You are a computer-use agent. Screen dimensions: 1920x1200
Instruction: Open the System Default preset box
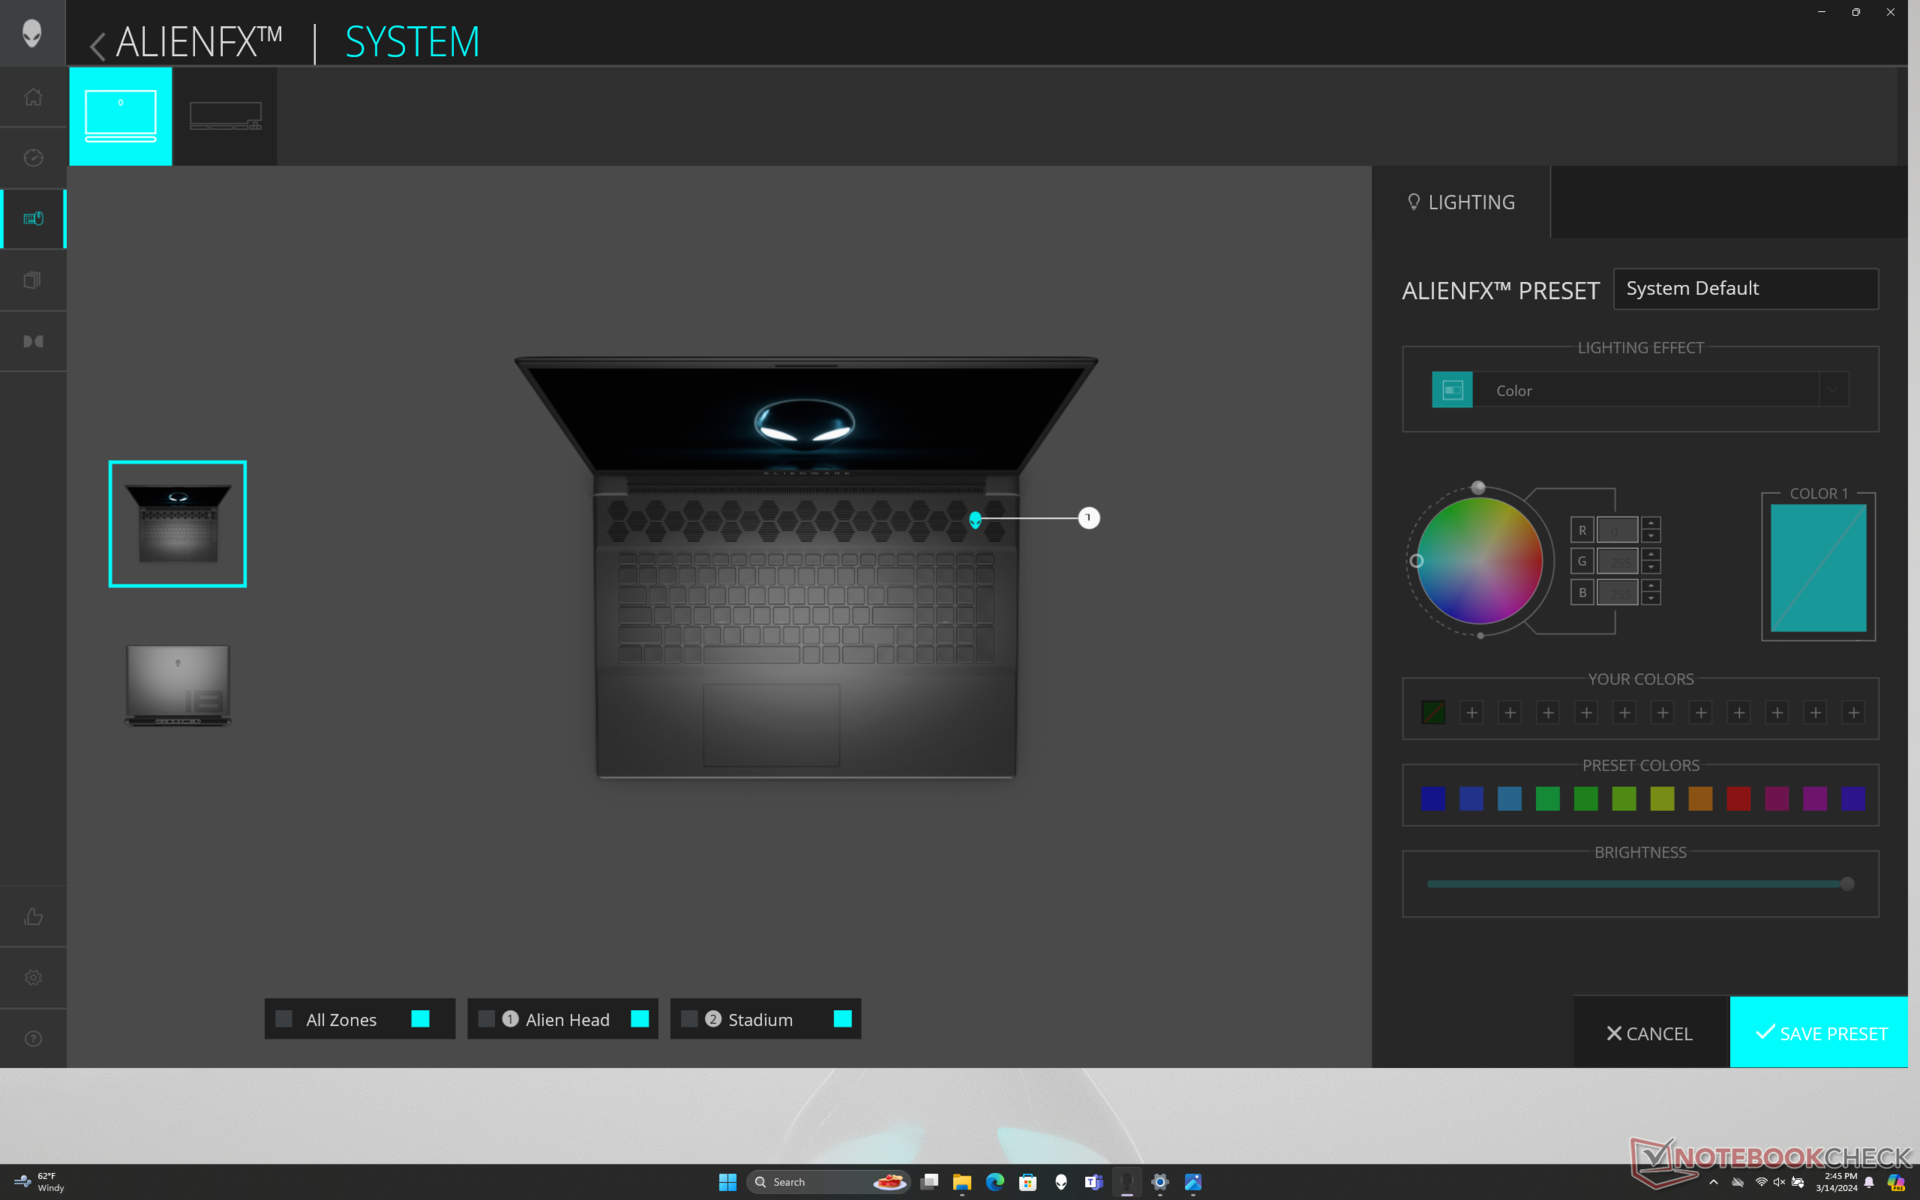(x=1745, y=289)
